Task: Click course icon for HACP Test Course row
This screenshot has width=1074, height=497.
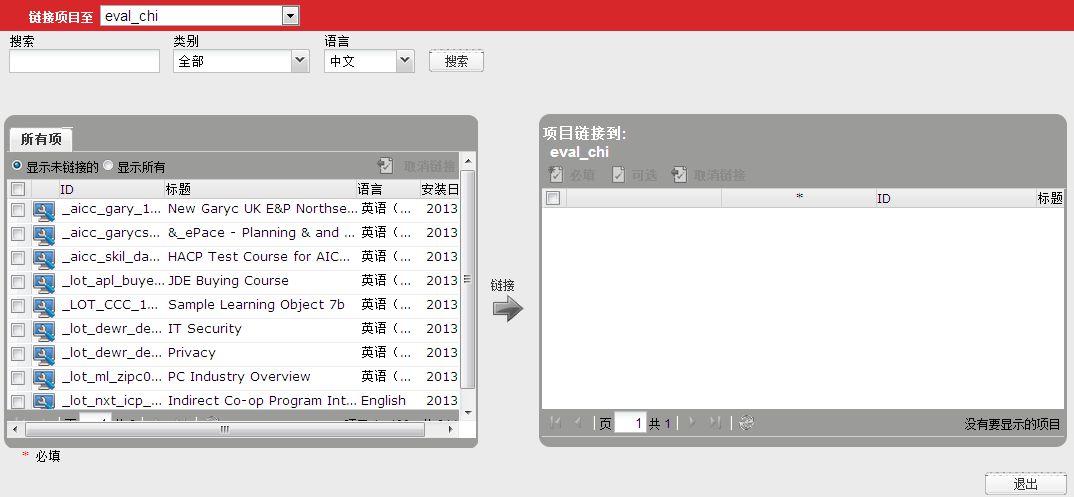Action: 45,258
